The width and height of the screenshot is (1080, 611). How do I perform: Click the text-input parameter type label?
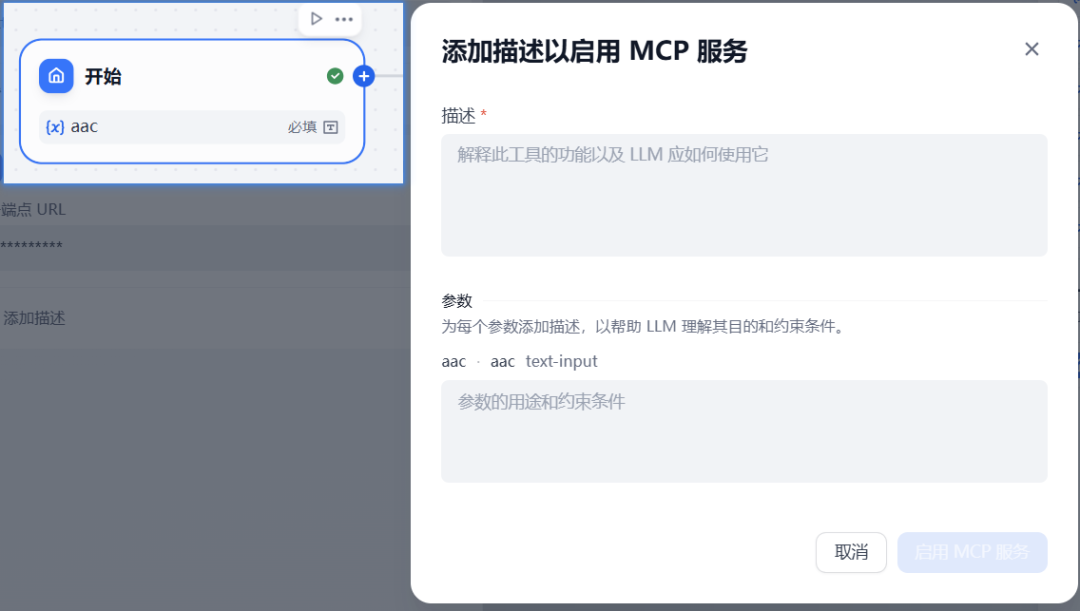pos(561,361)
